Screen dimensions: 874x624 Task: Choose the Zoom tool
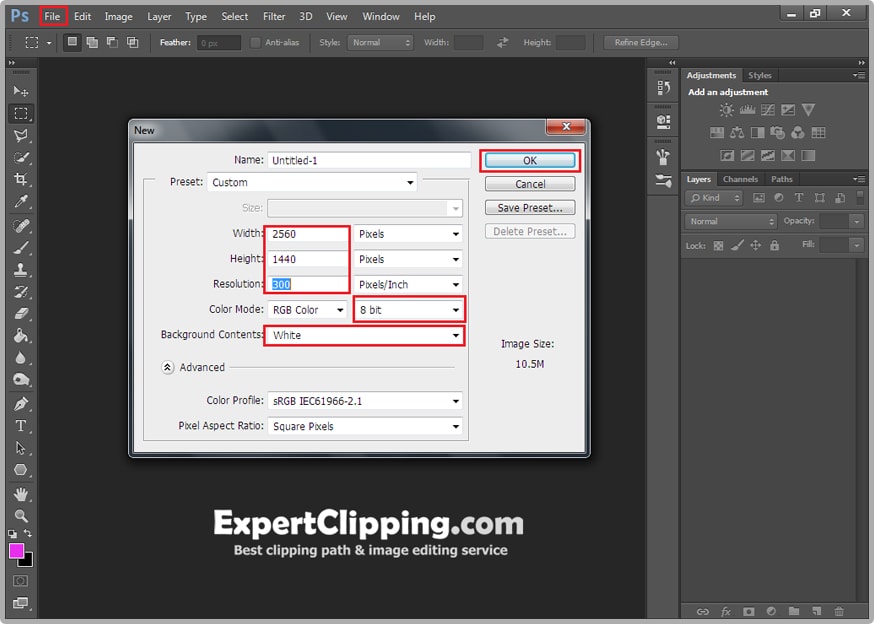[20, 516]
